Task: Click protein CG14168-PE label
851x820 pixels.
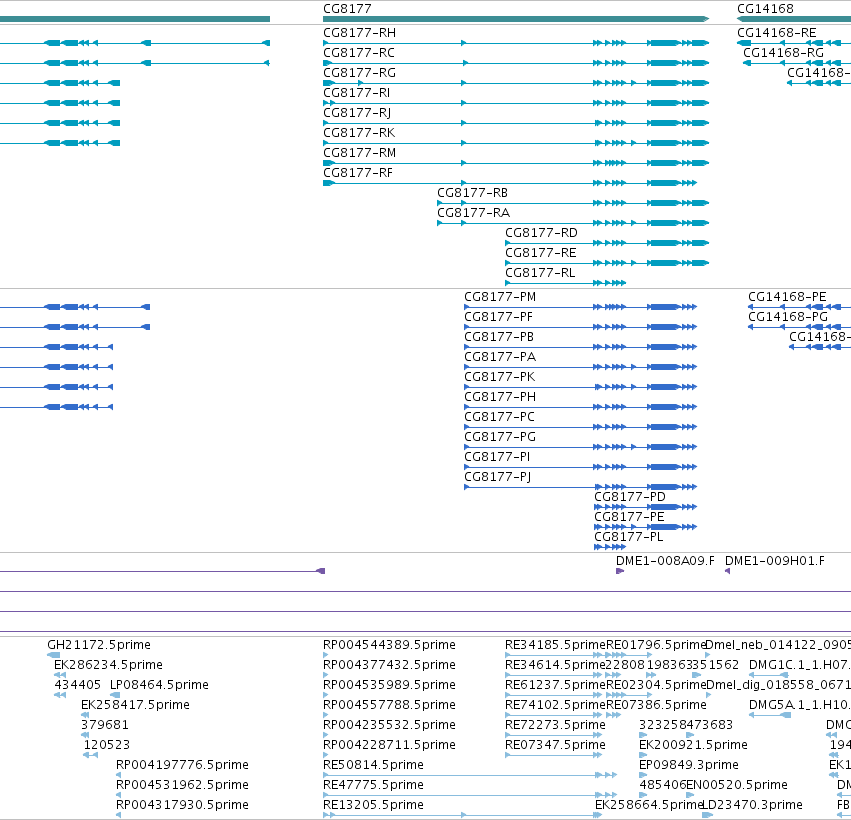Action: [x=787, y=297]
